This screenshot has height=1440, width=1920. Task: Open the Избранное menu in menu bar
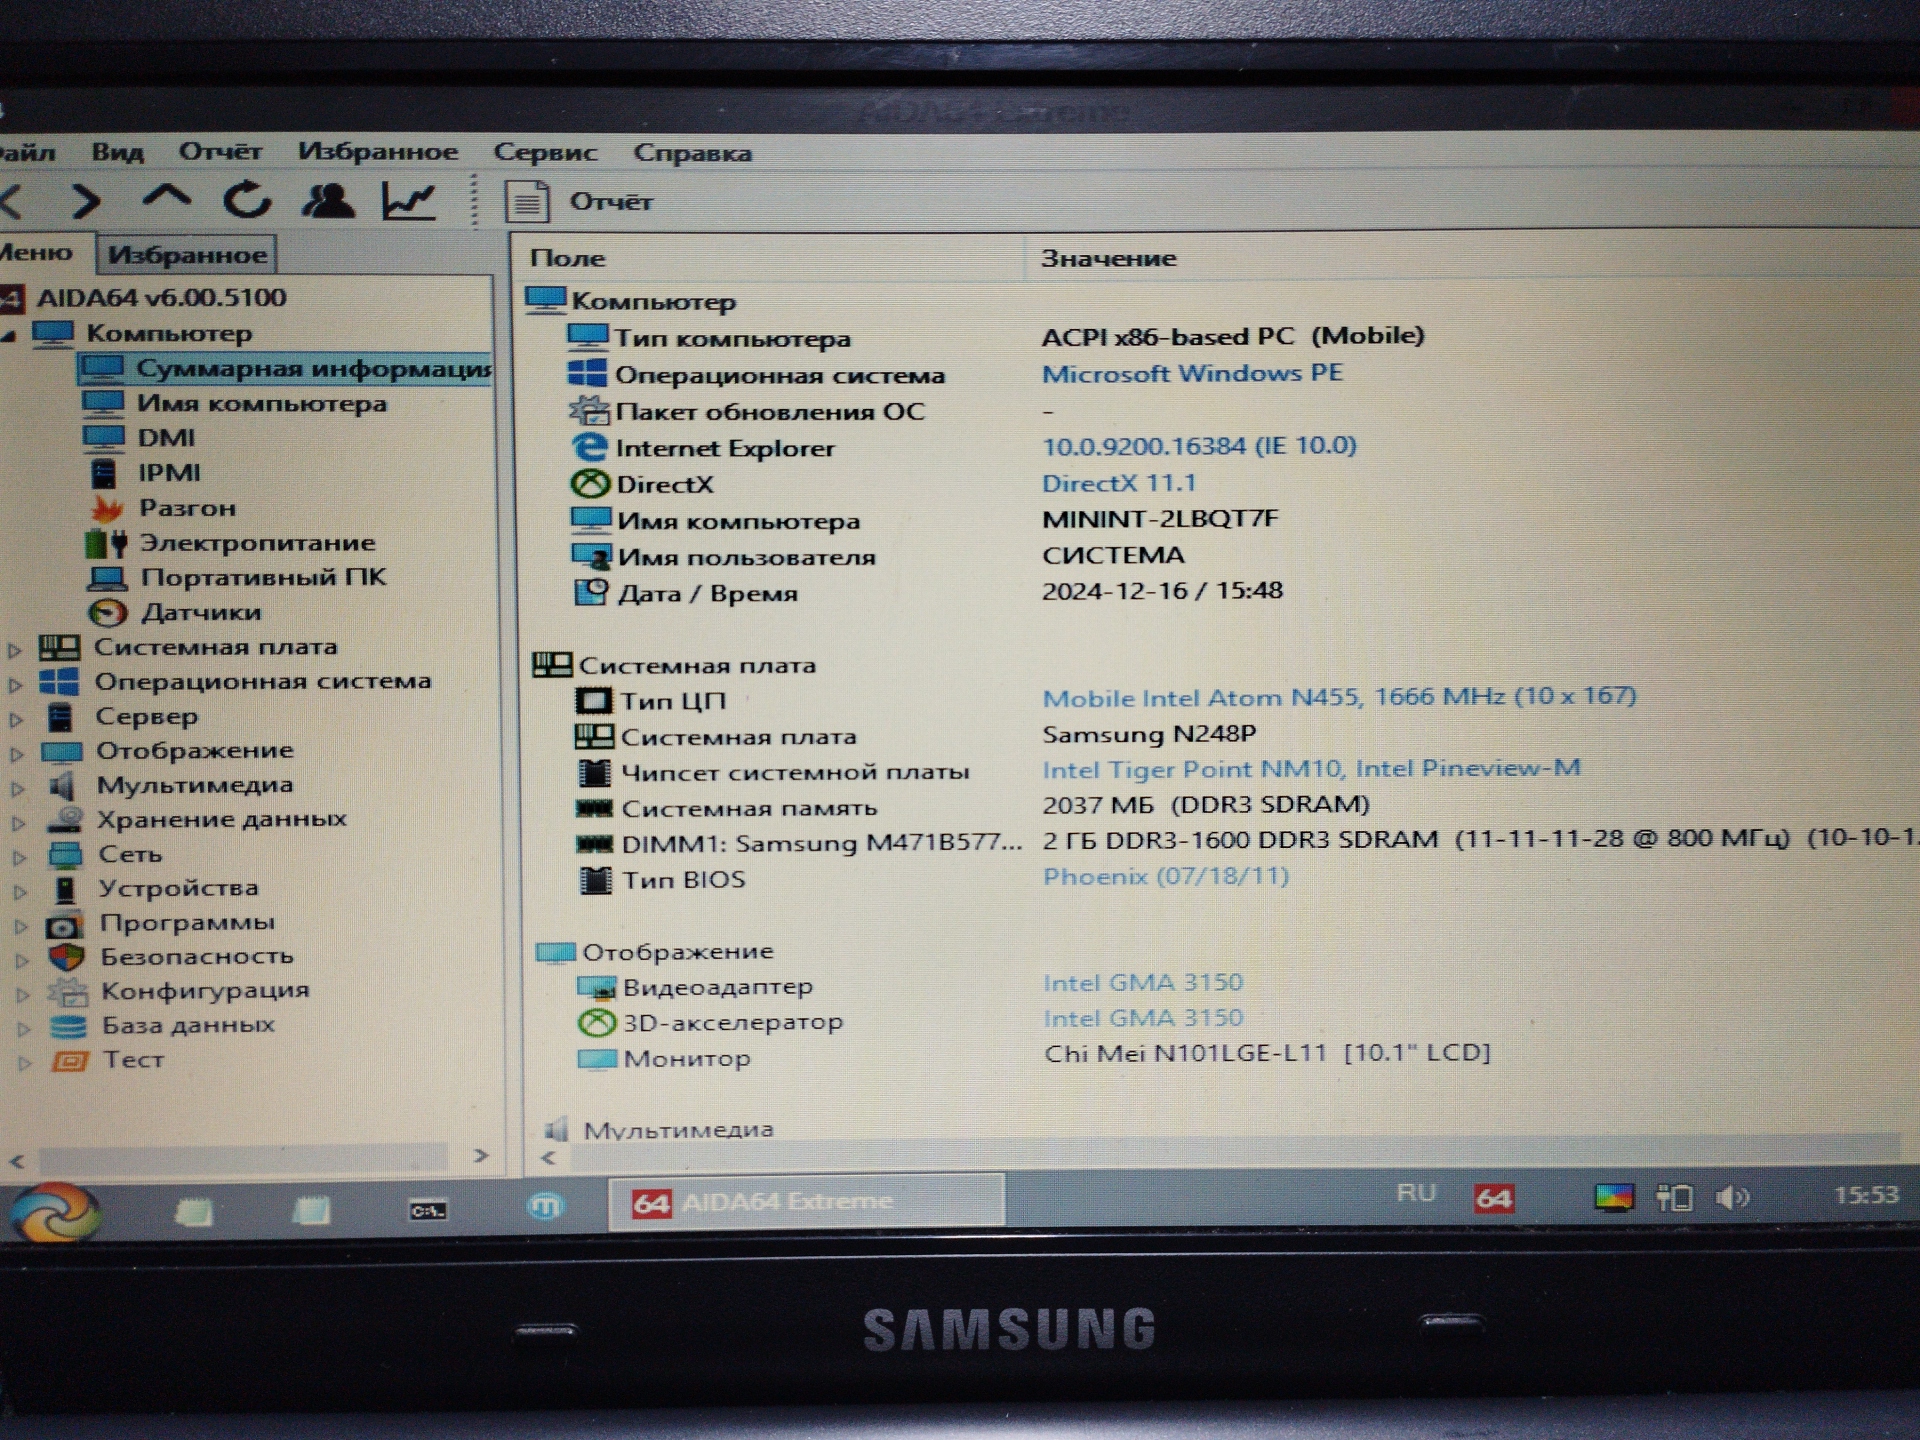[x=377, y=152]
